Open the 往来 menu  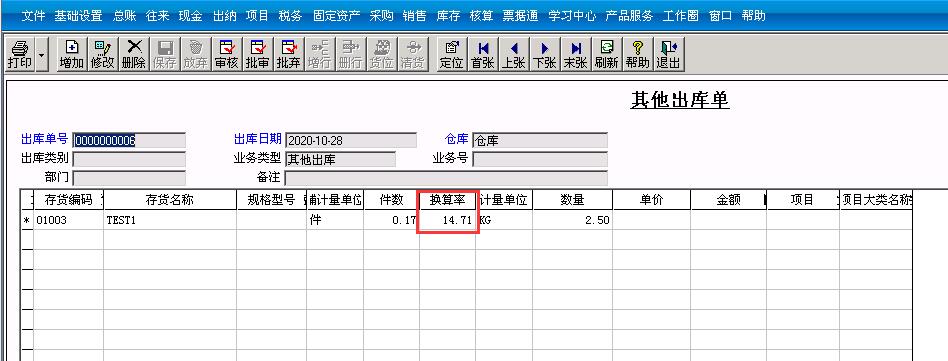pyautogui.click(x=158, y=16)
